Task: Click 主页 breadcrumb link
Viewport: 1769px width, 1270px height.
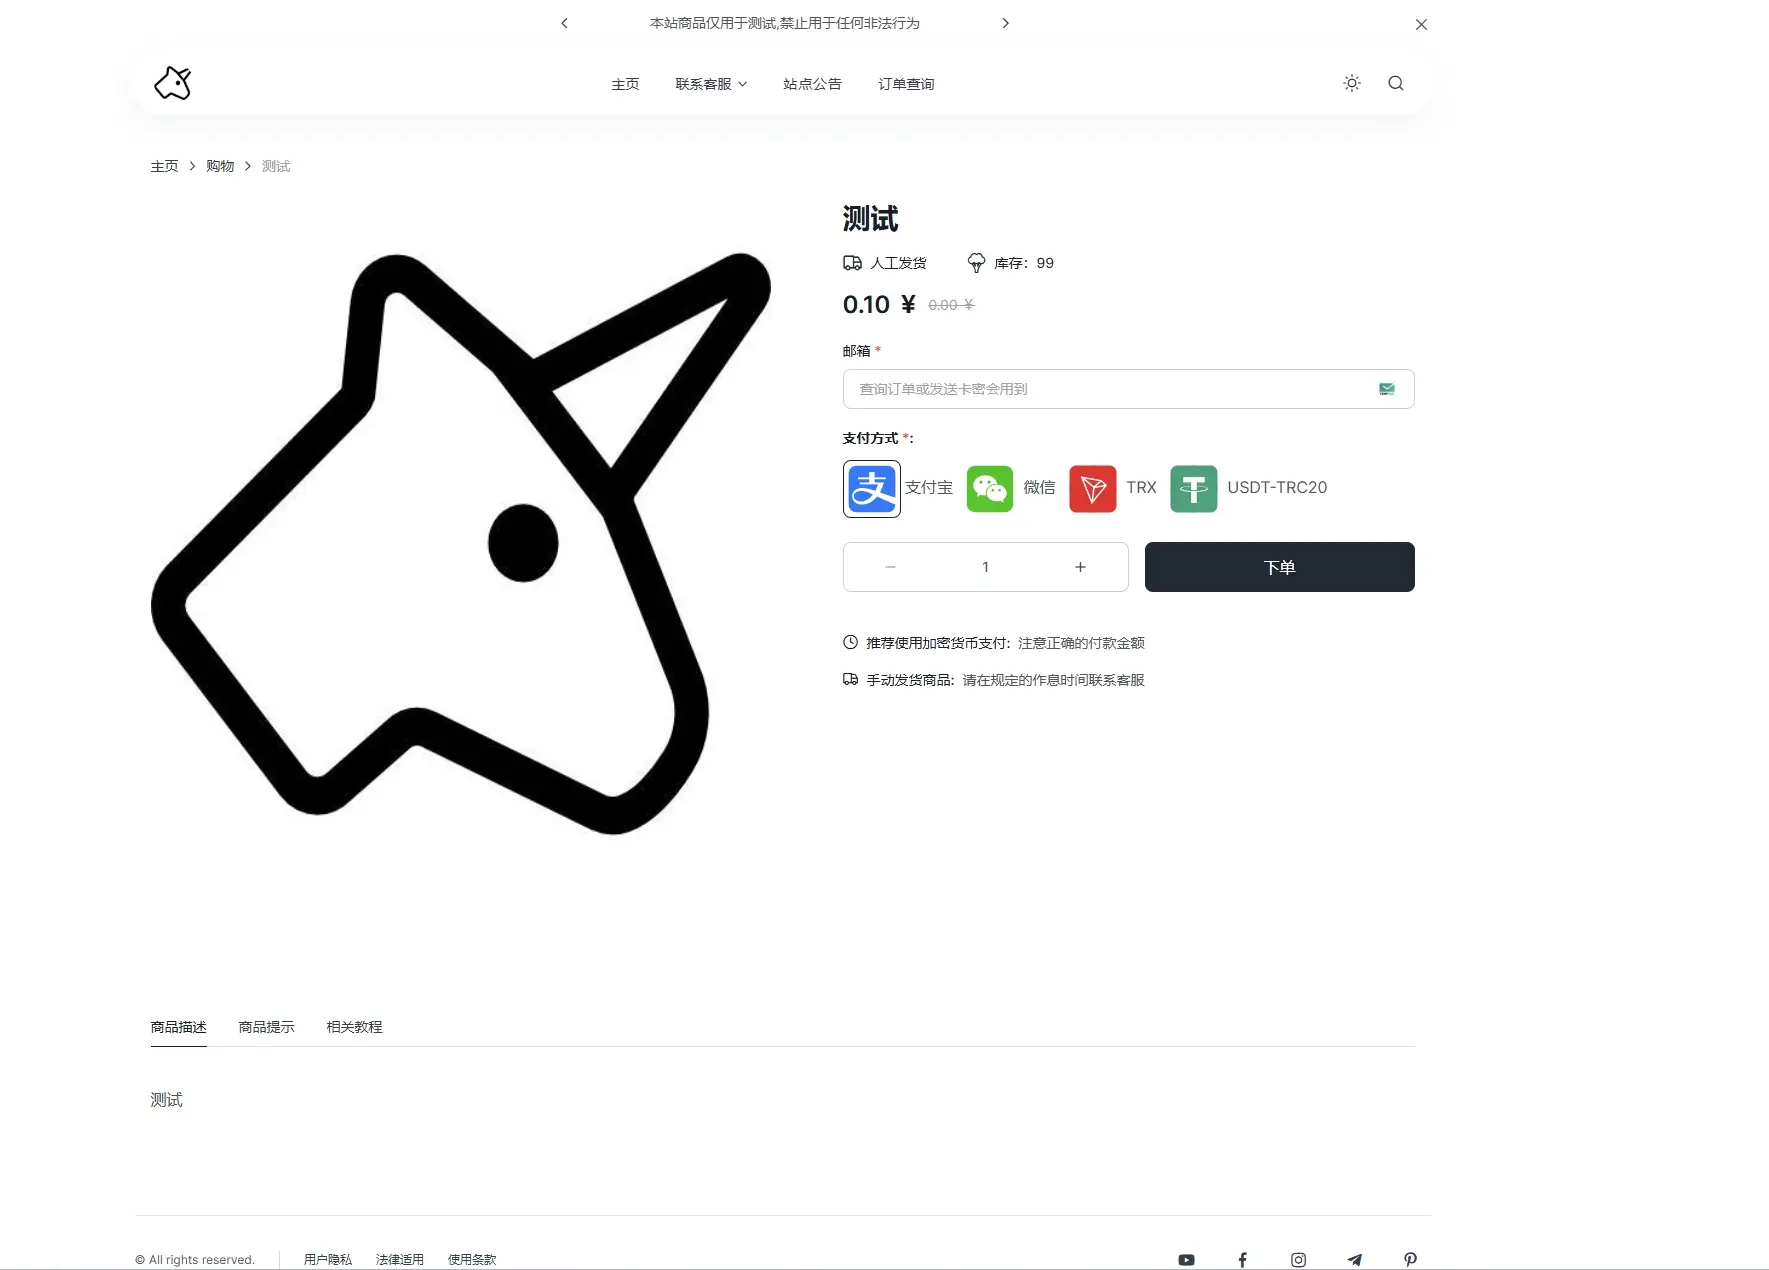Action: [164, 166]
